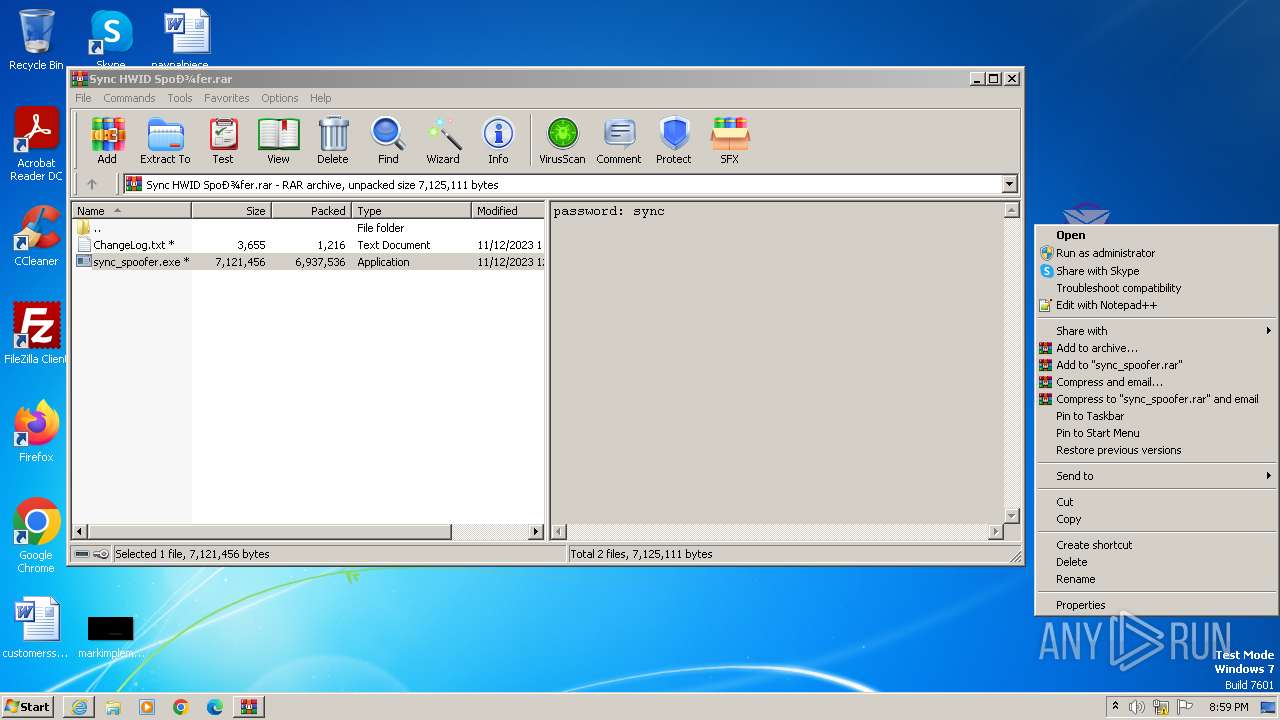Sort by the Modified column header
The width and height of the screenshot is (1280, 720).
(x=508, y=211)
